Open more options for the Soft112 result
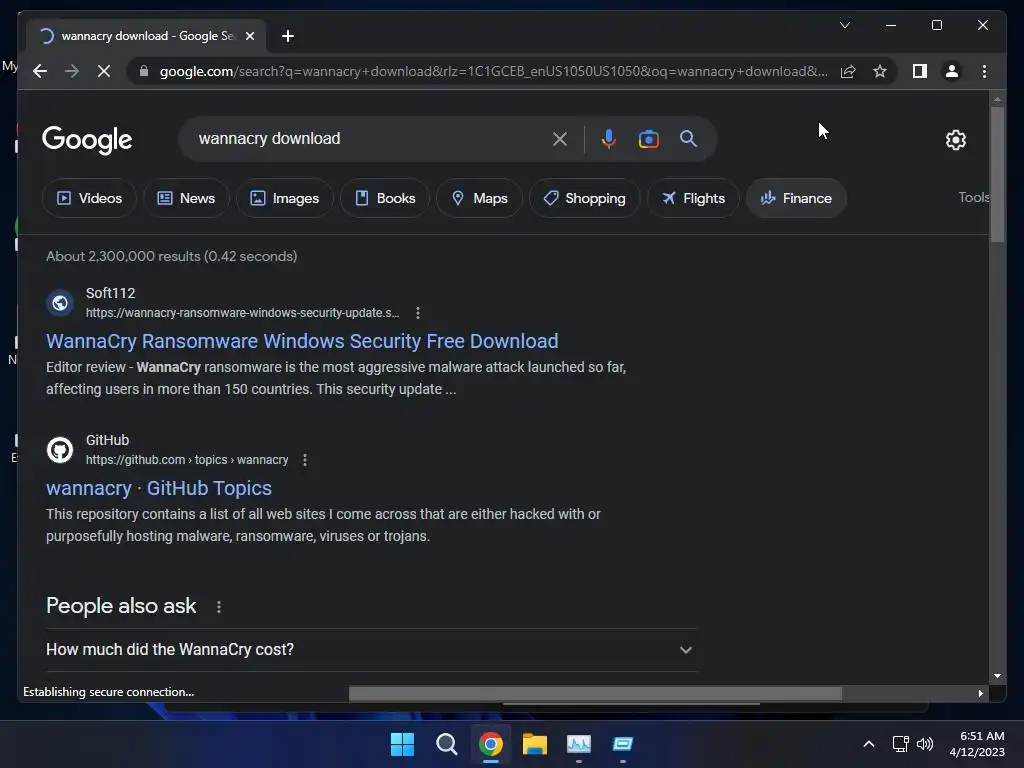Viewport: 1024px width, 768px height. [418, 313]
